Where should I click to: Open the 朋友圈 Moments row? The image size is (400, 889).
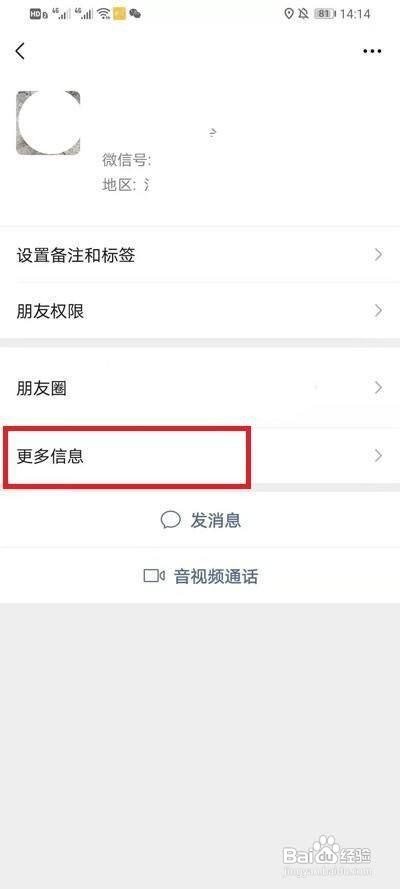point(200,388)
